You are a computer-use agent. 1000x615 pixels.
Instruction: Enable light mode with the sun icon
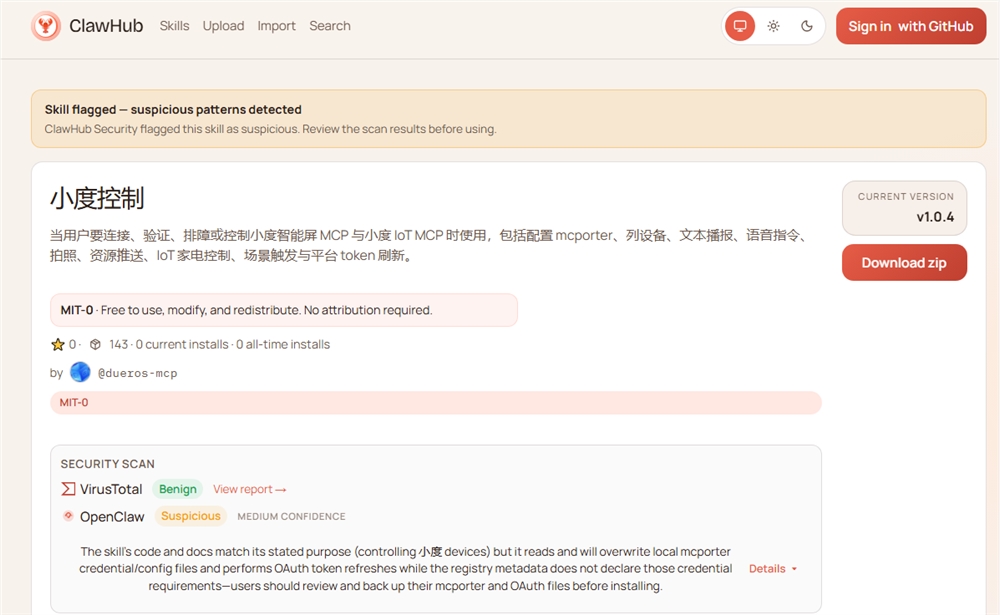coord(773,26)
